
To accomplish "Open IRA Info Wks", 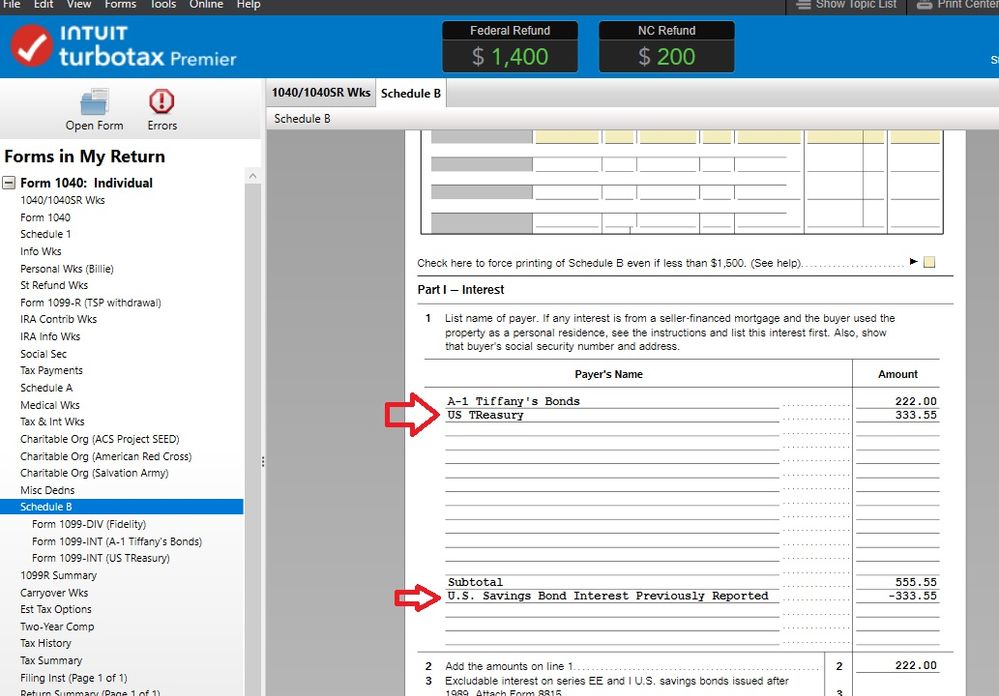I will pos(50,337).
